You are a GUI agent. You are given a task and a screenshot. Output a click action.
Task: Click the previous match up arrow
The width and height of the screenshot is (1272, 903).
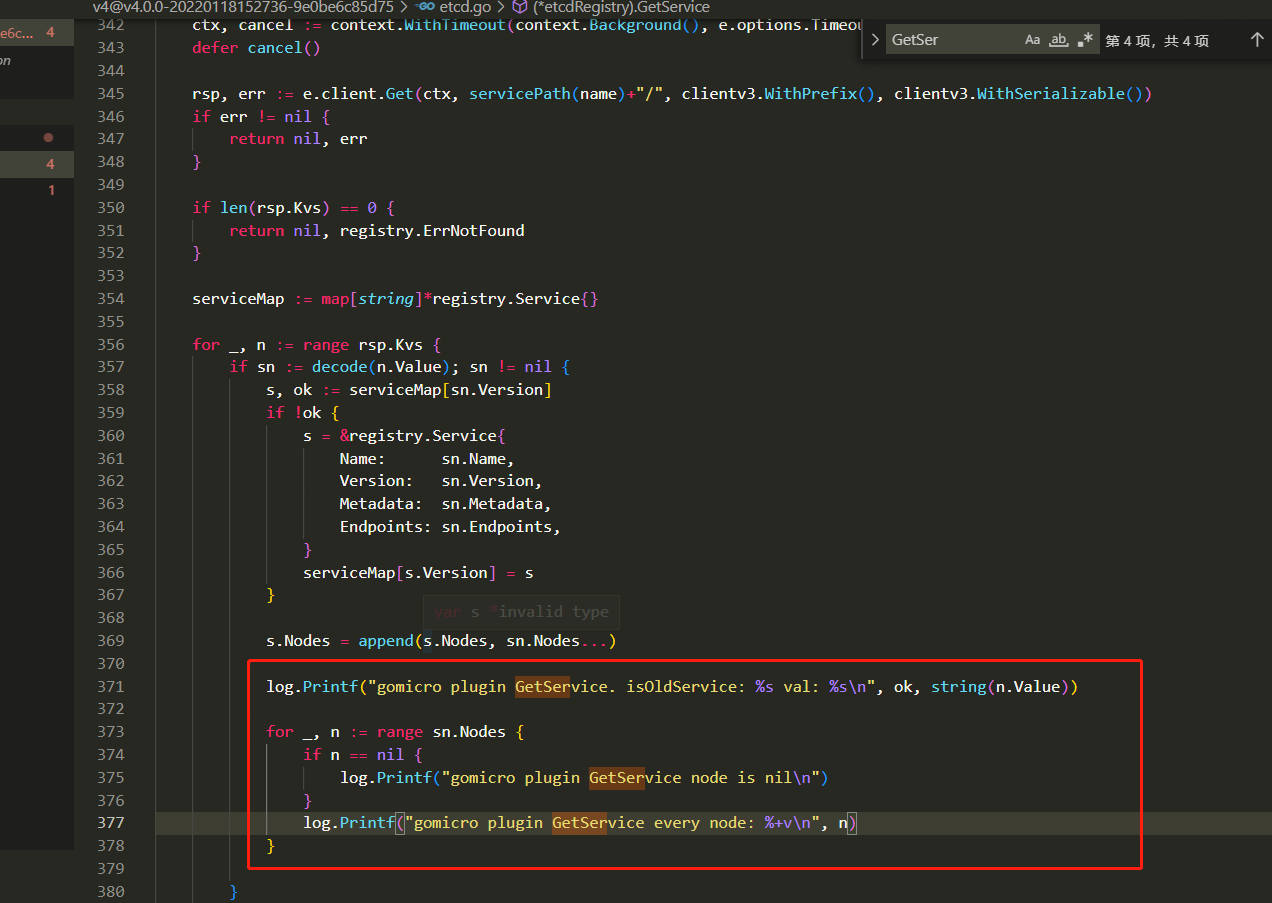pos(1257,39)
